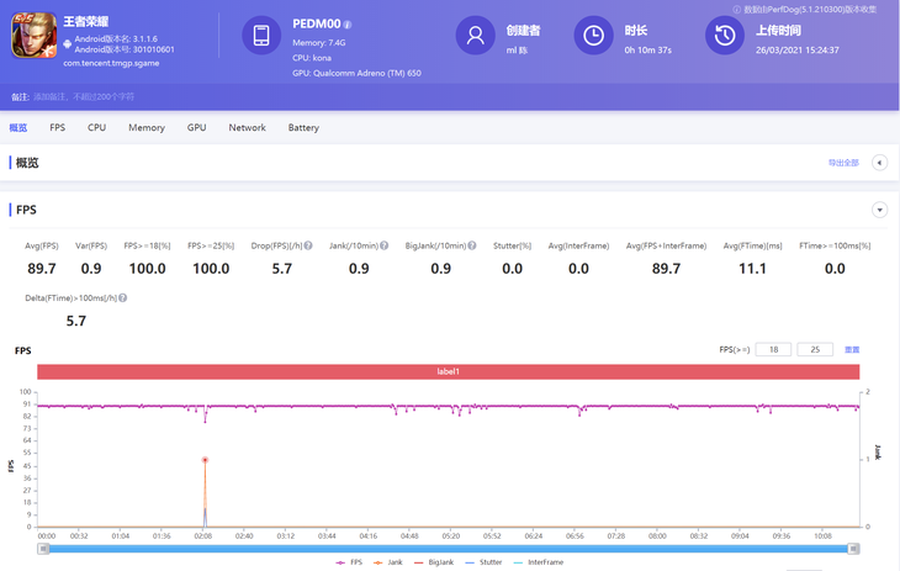Click 导出全部 export all link
This screenshot has height=571, width=900.
click(843, 163)
